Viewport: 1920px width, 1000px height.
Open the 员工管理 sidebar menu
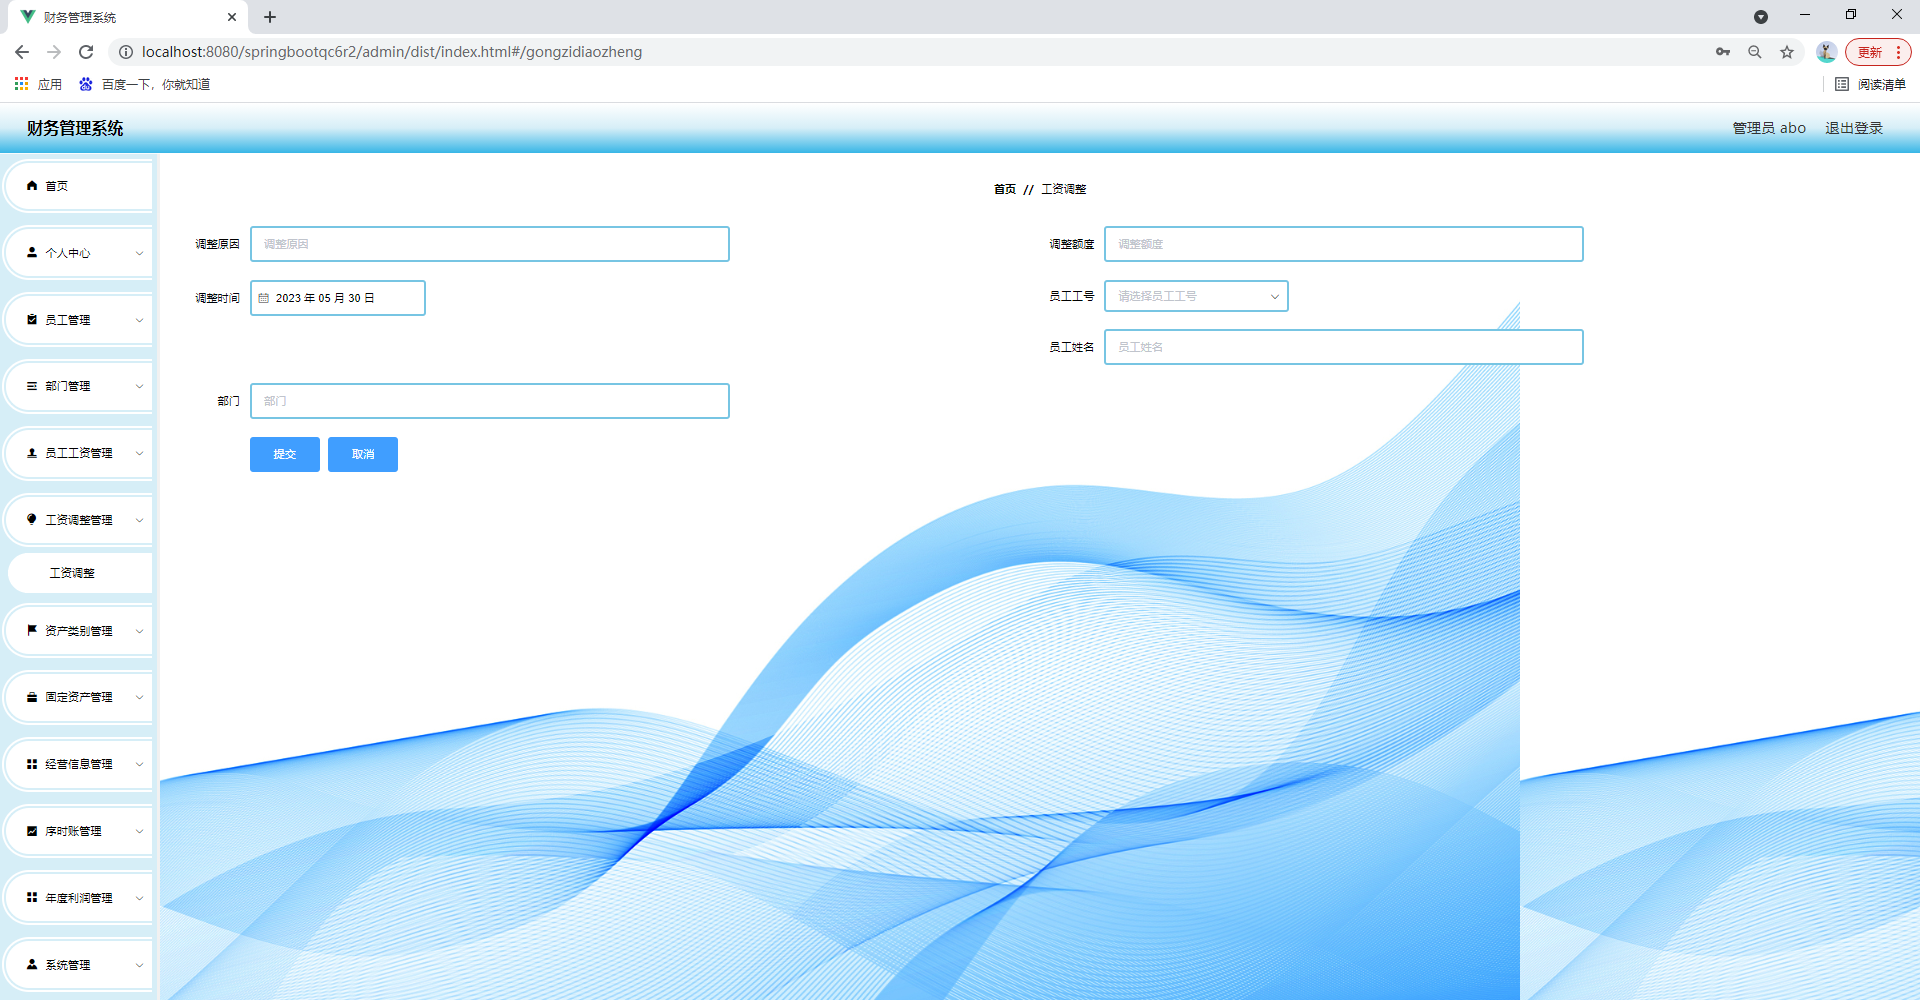tap(79, 320)
